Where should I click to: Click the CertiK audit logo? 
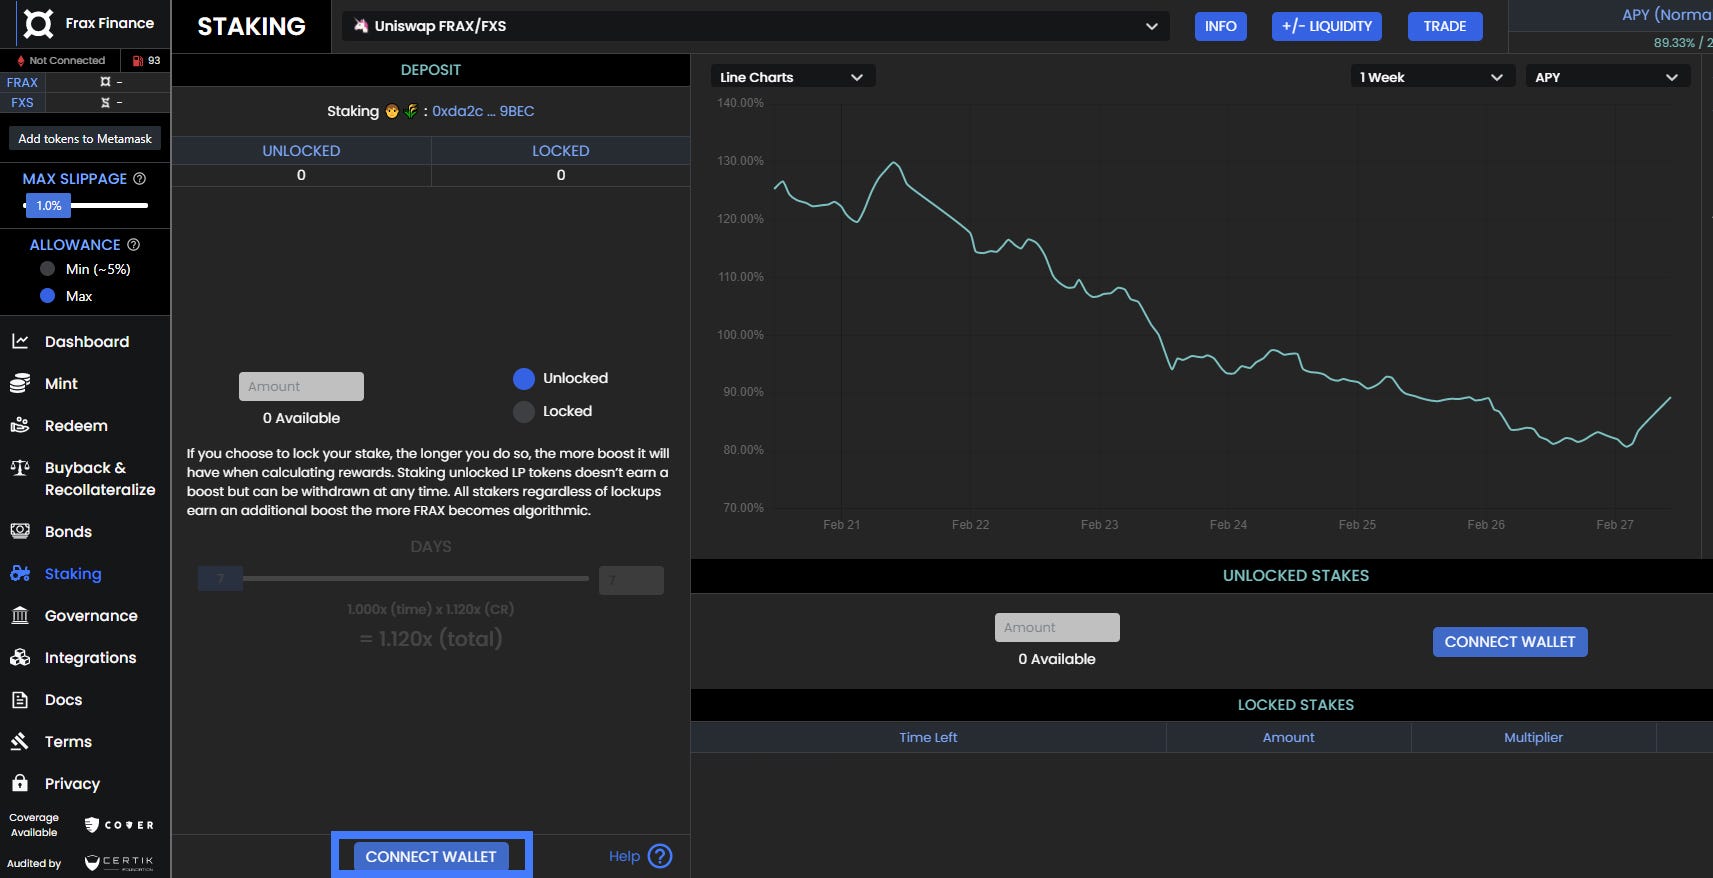(119, 862)
